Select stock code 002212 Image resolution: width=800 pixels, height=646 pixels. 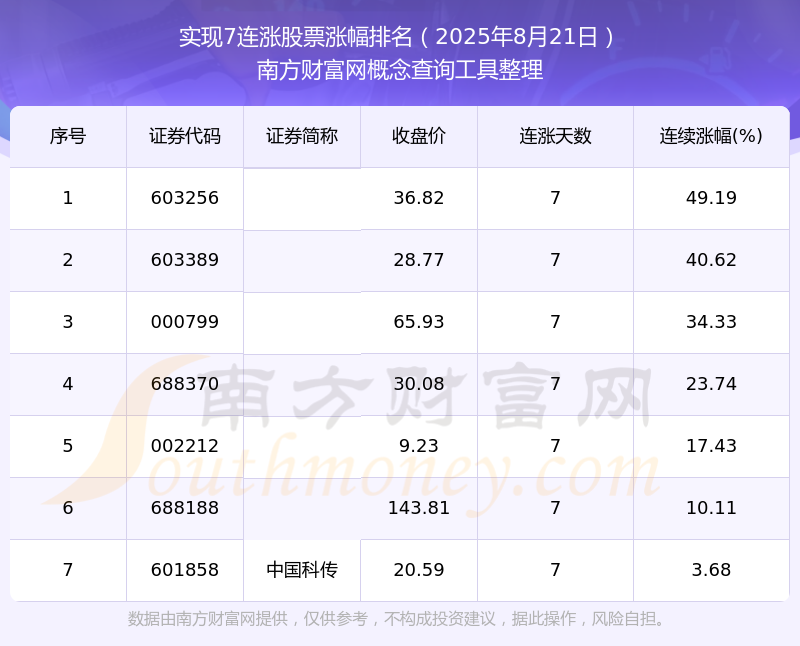point(185,446)
